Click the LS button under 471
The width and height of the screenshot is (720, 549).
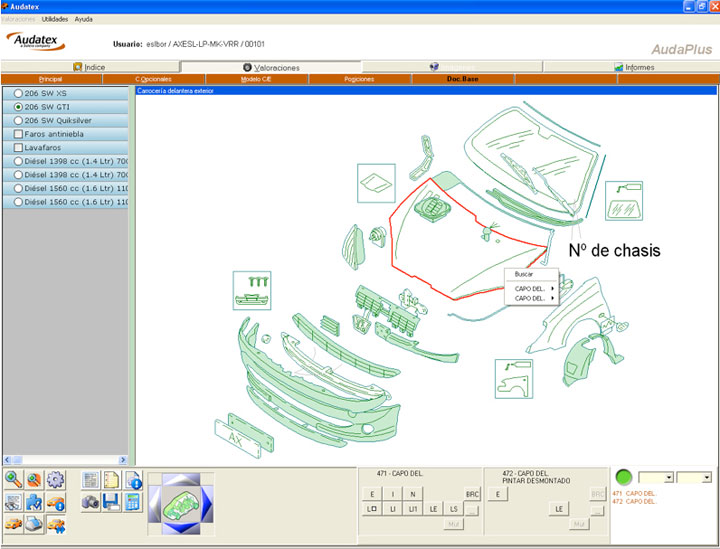pos(454,509)
